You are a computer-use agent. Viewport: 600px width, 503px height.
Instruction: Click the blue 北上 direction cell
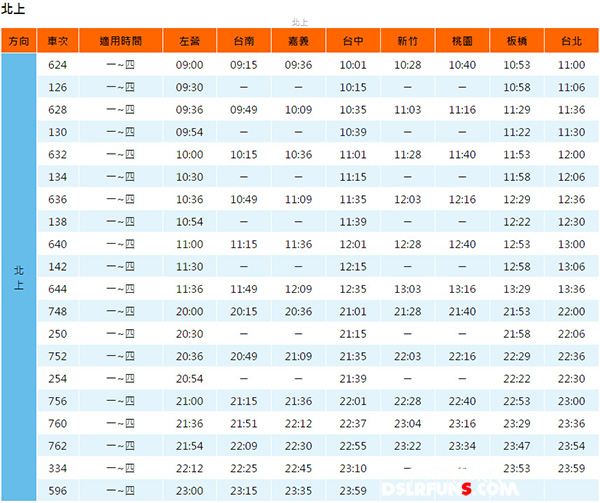(x=18, y=277)
